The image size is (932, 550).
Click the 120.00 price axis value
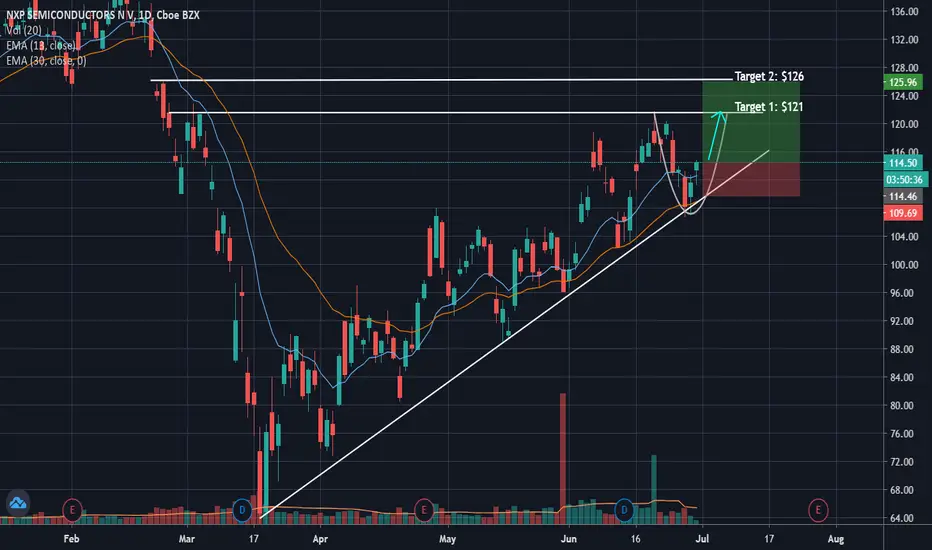904,124
